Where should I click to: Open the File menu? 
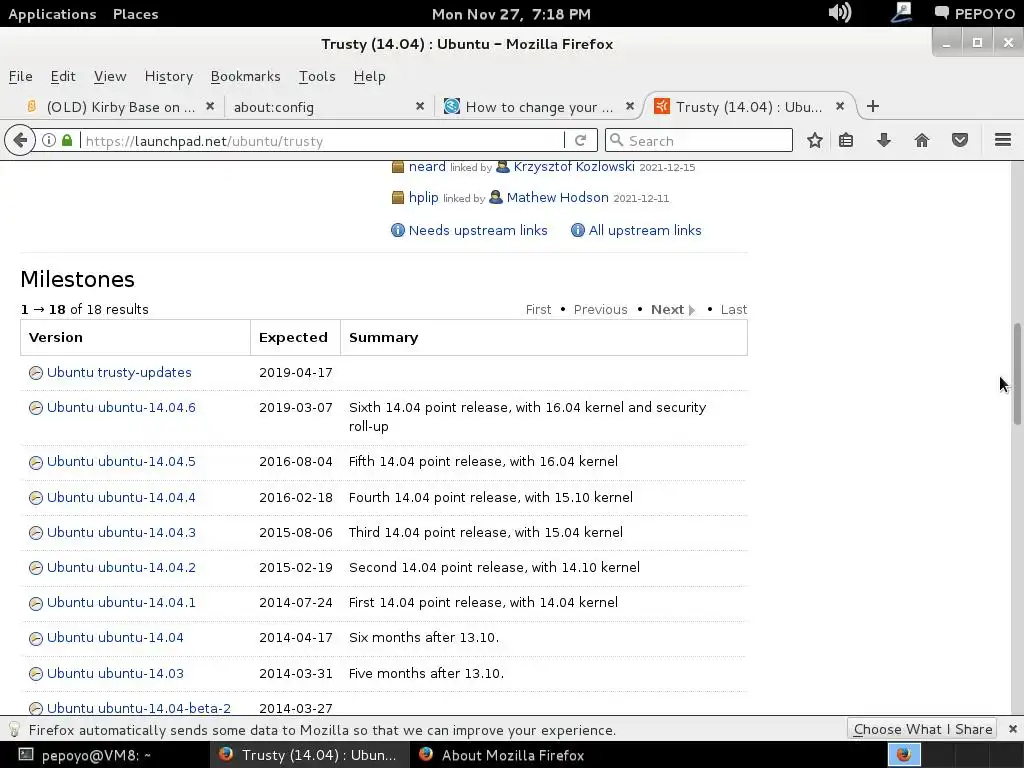click(20, 76)
